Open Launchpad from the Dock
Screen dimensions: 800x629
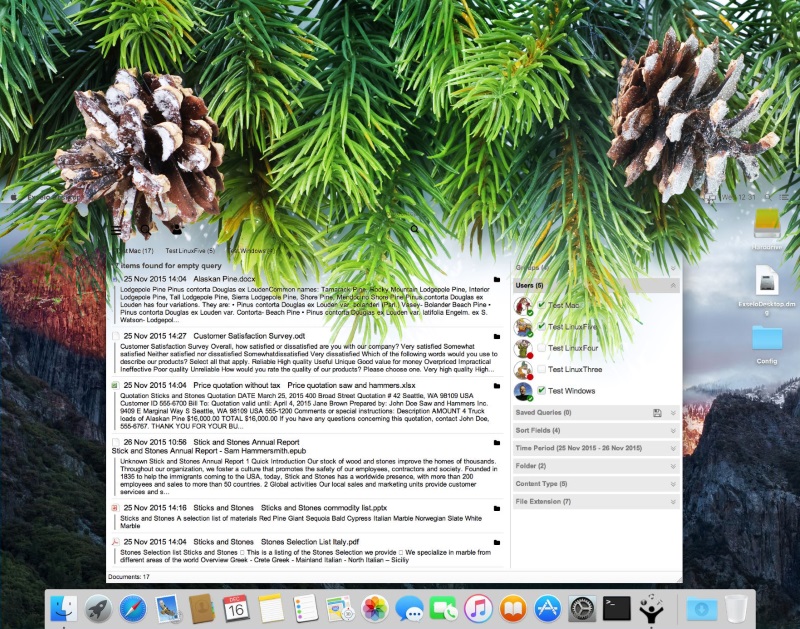98,609
